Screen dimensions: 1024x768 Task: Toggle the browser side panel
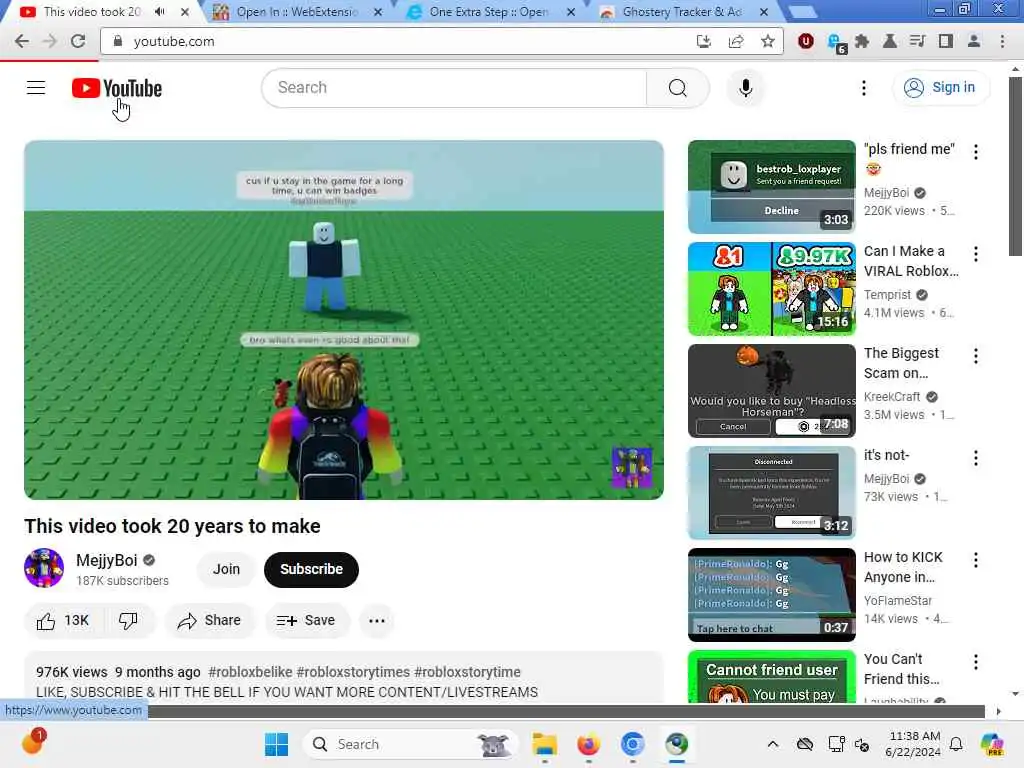click(945, 41)
